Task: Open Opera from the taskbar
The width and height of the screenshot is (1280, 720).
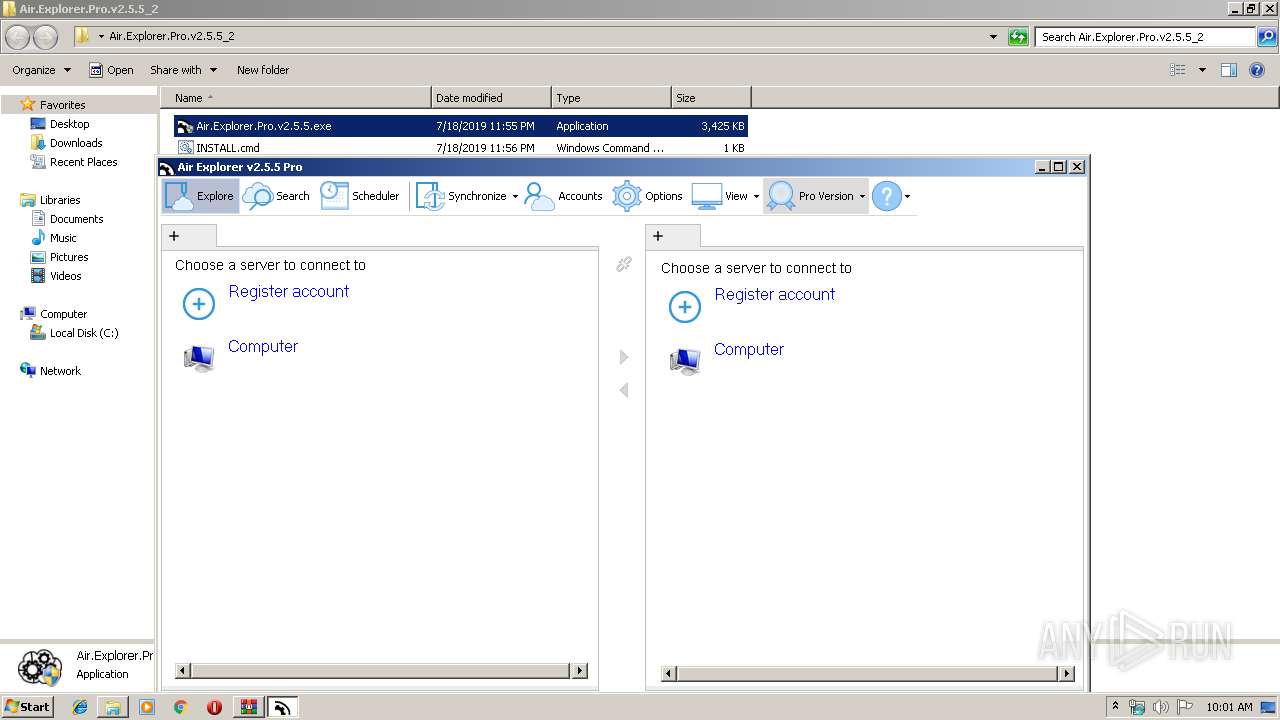Action: coord(214,707)
